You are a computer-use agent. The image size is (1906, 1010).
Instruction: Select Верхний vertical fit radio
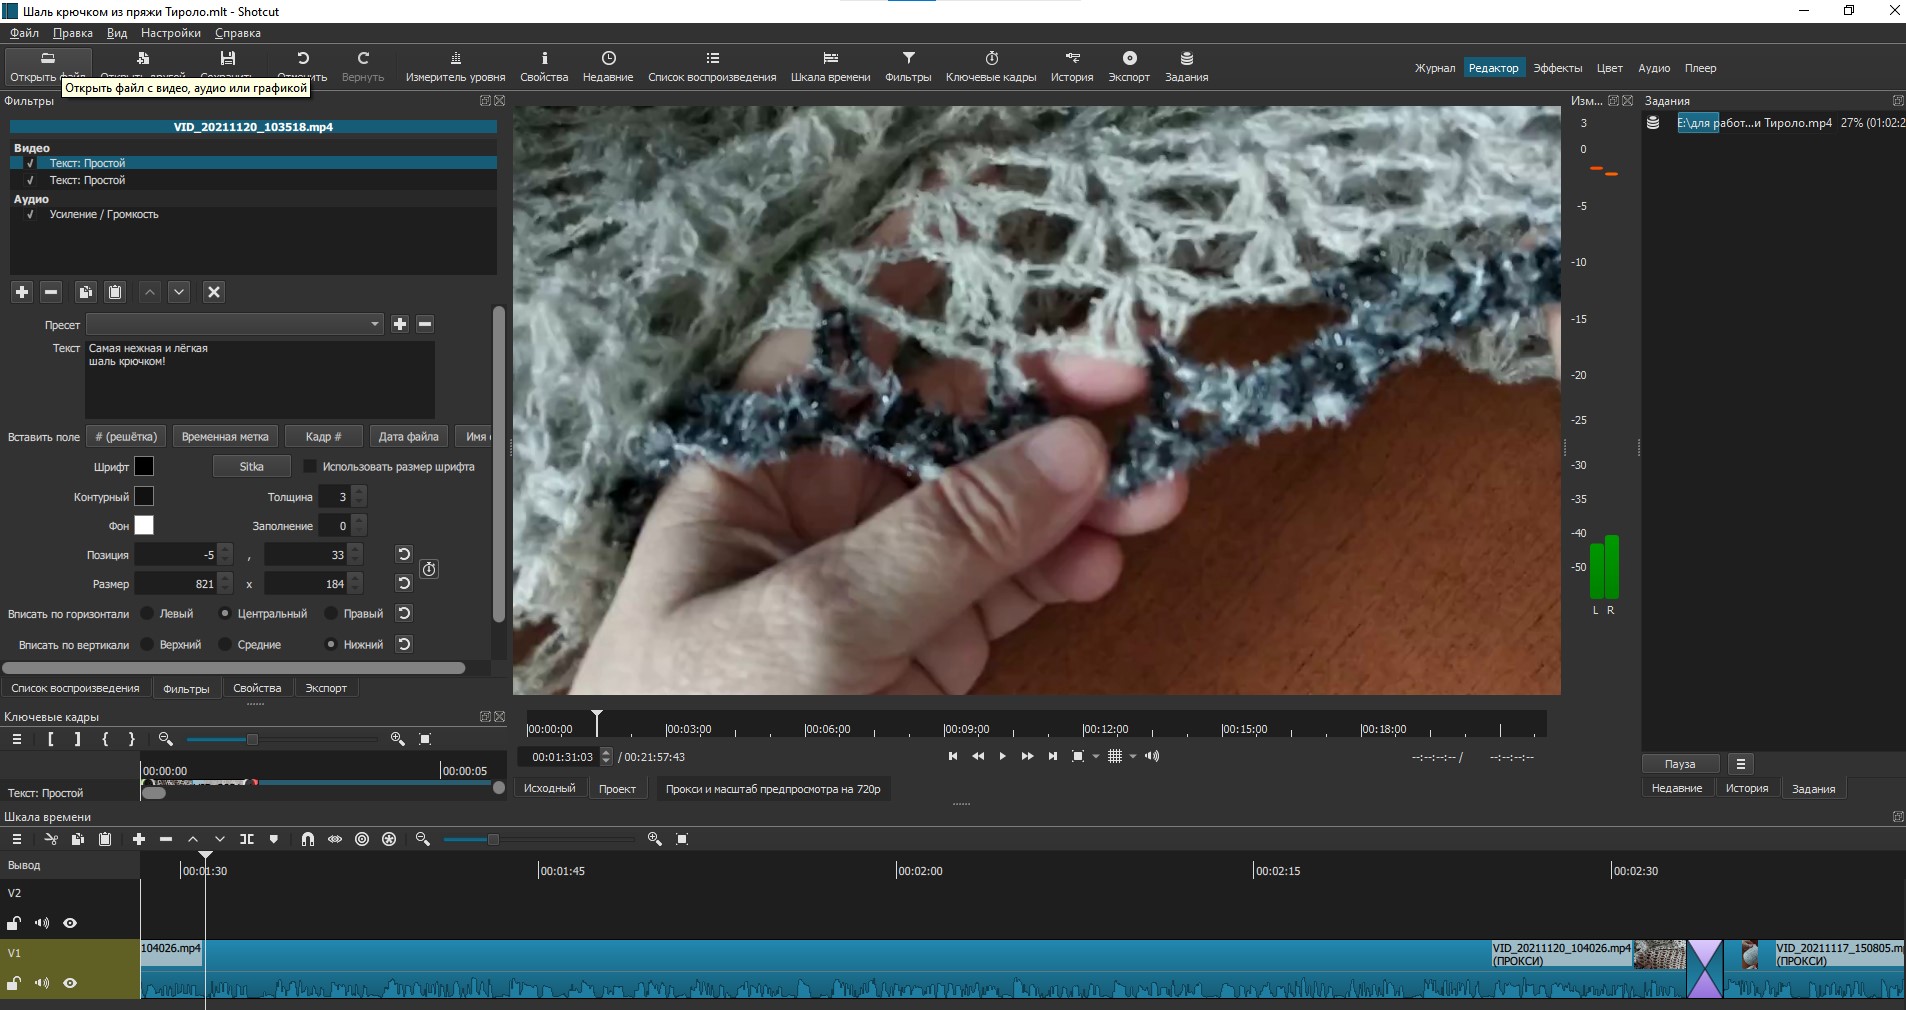coord(148,644)
